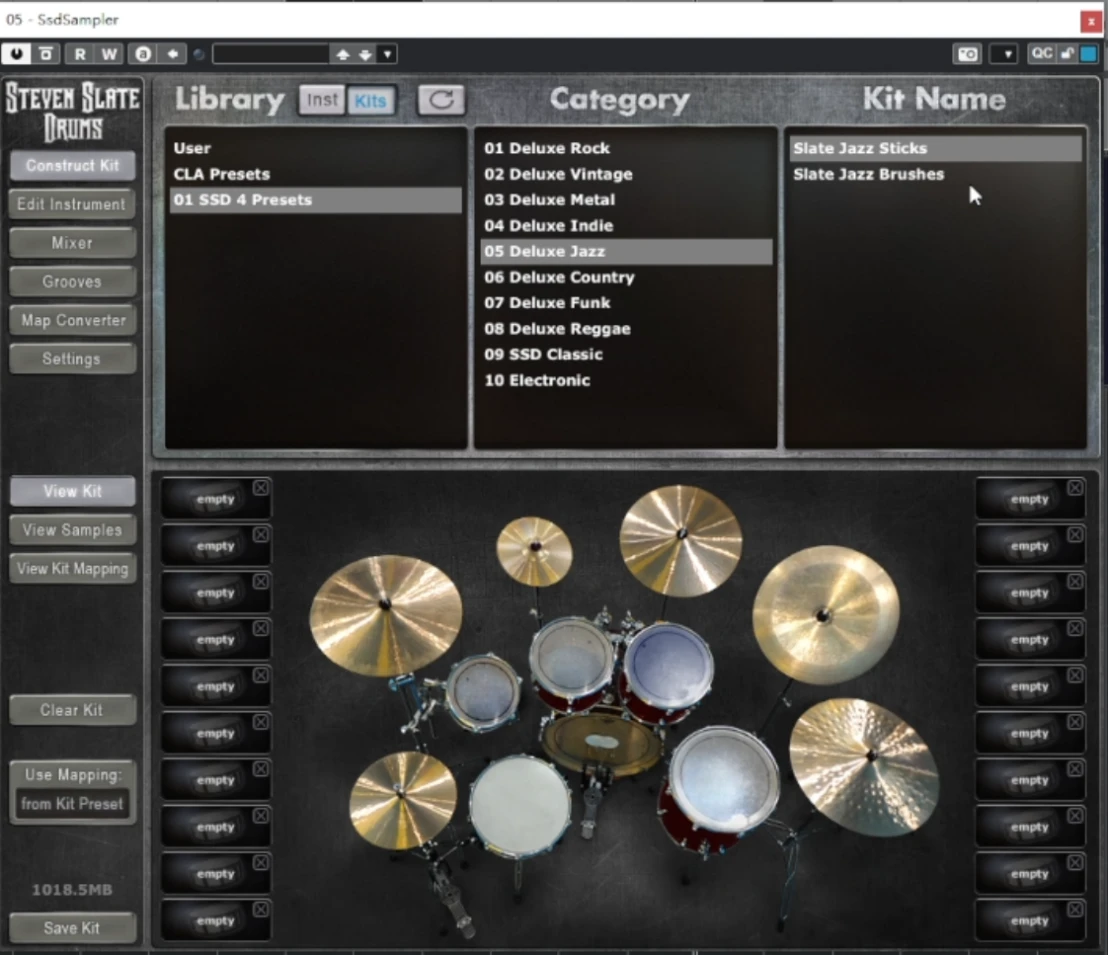This screenshot has height=955, width=1108.
Task: Click the diamond preset icon in toolbar
Action: coord(172,54)
